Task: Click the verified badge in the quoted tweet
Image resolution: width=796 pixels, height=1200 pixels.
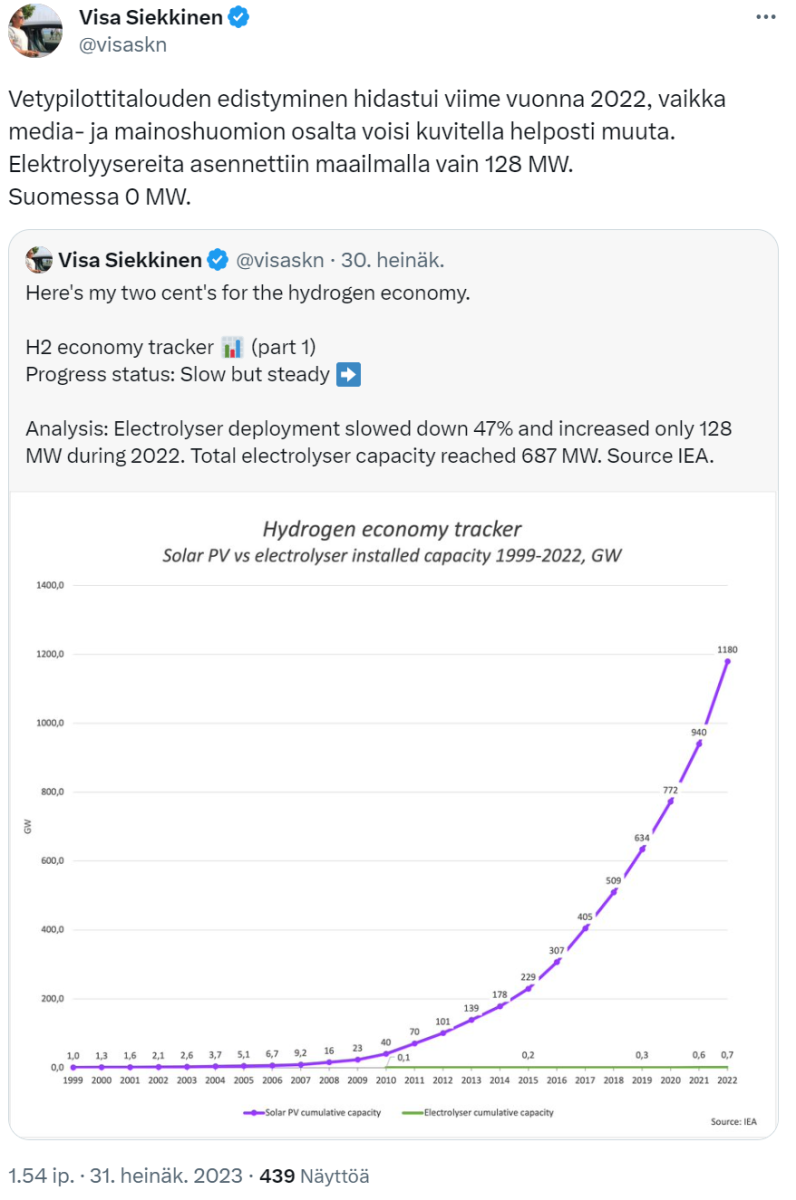Action: [218, 261]
